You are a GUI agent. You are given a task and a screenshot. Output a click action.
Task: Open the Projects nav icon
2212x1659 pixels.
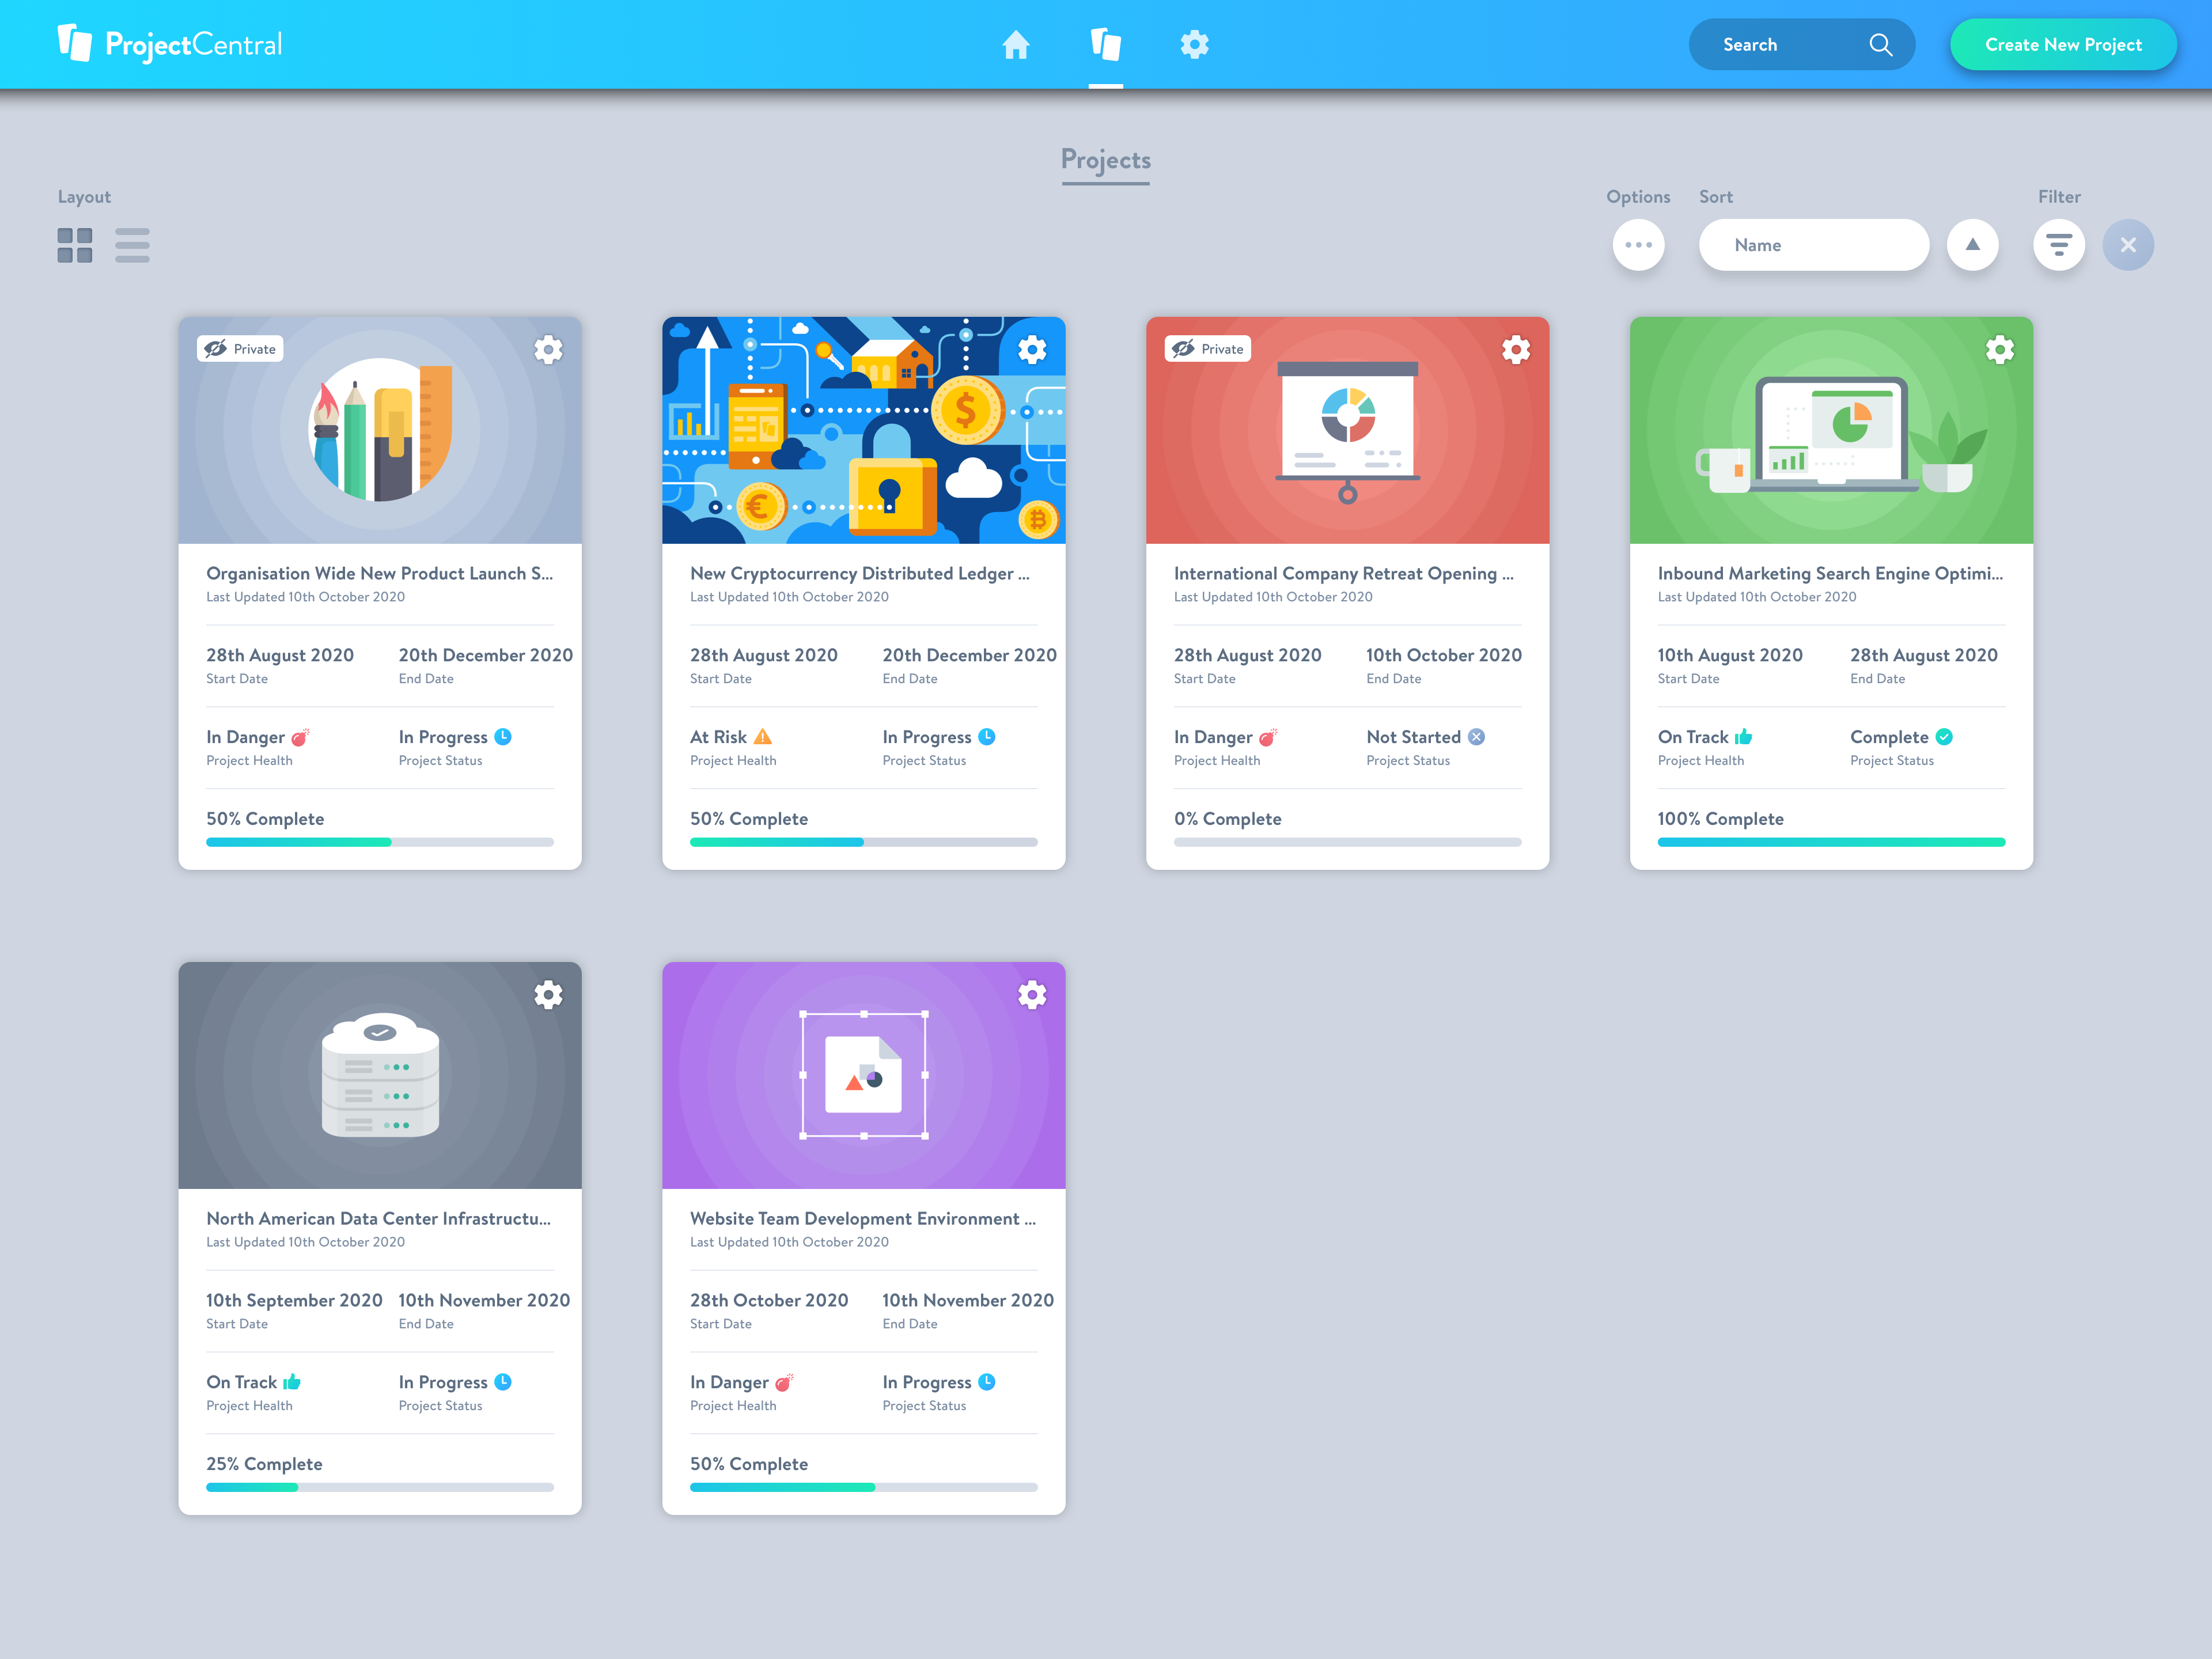coord(1105,44)
